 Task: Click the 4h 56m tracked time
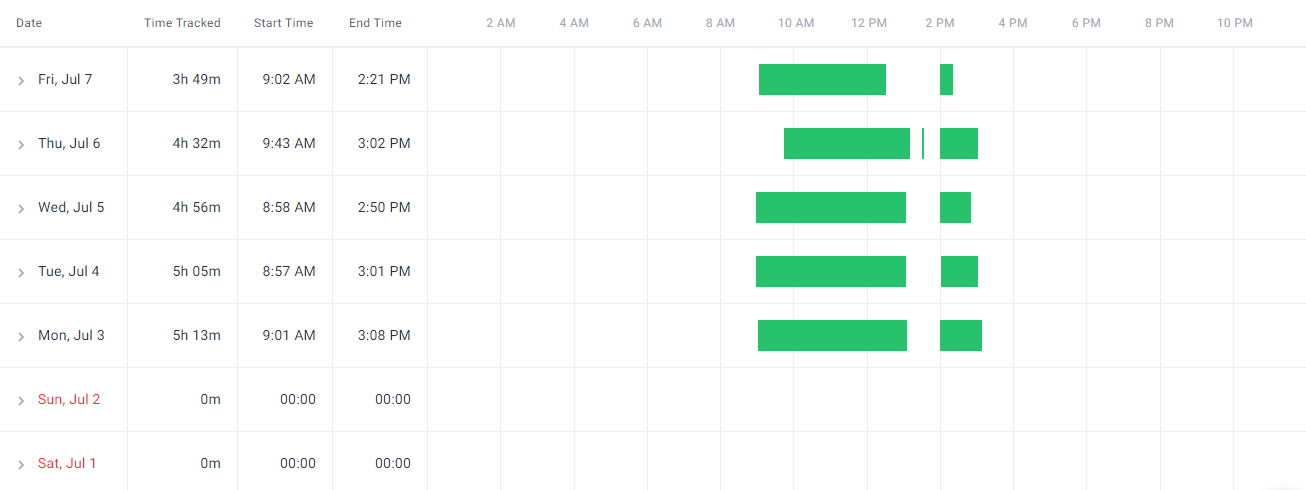click(x=196, y=207)
